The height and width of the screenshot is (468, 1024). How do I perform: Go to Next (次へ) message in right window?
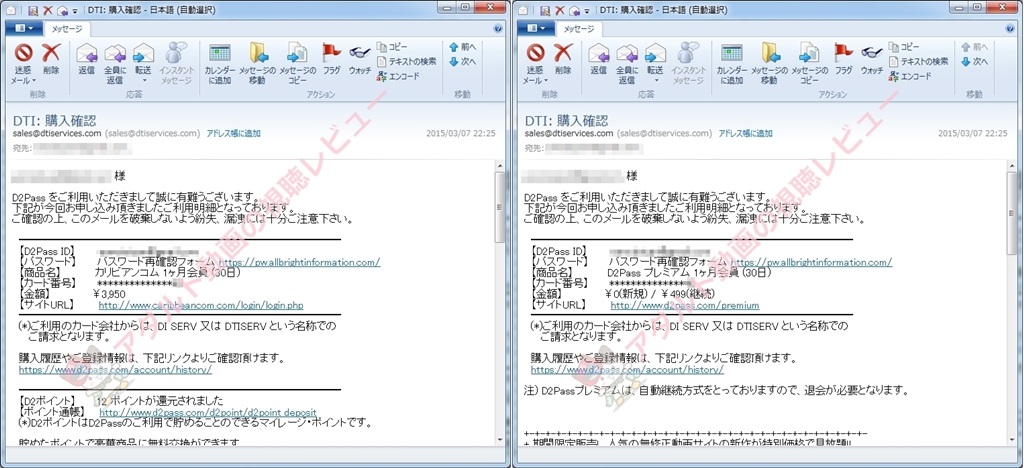tap(974, 61)
